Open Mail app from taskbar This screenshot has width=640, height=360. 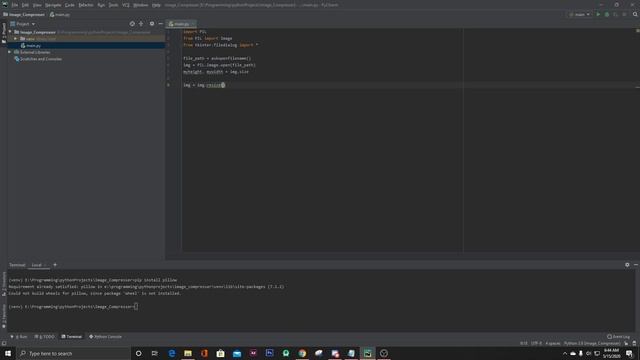(237, 353)
